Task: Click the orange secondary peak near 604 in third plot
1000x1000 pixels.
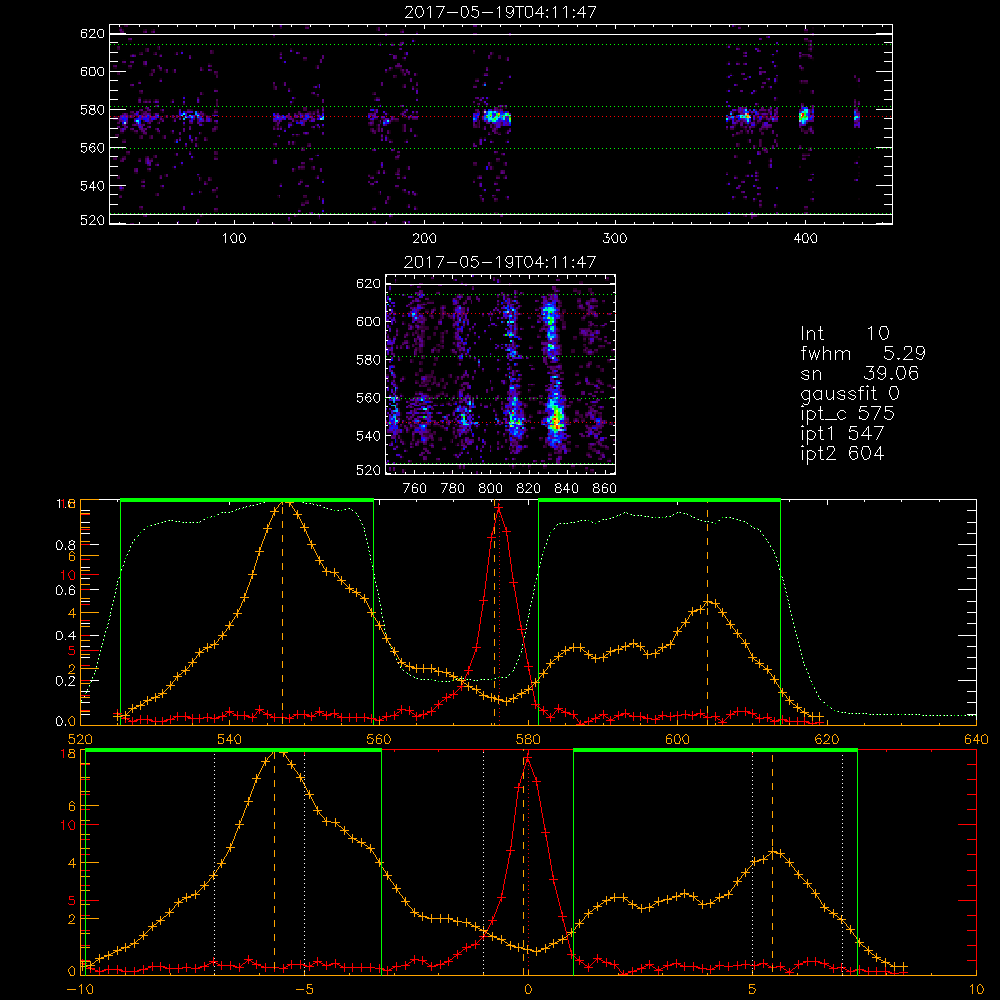Action: click(708, 601)
